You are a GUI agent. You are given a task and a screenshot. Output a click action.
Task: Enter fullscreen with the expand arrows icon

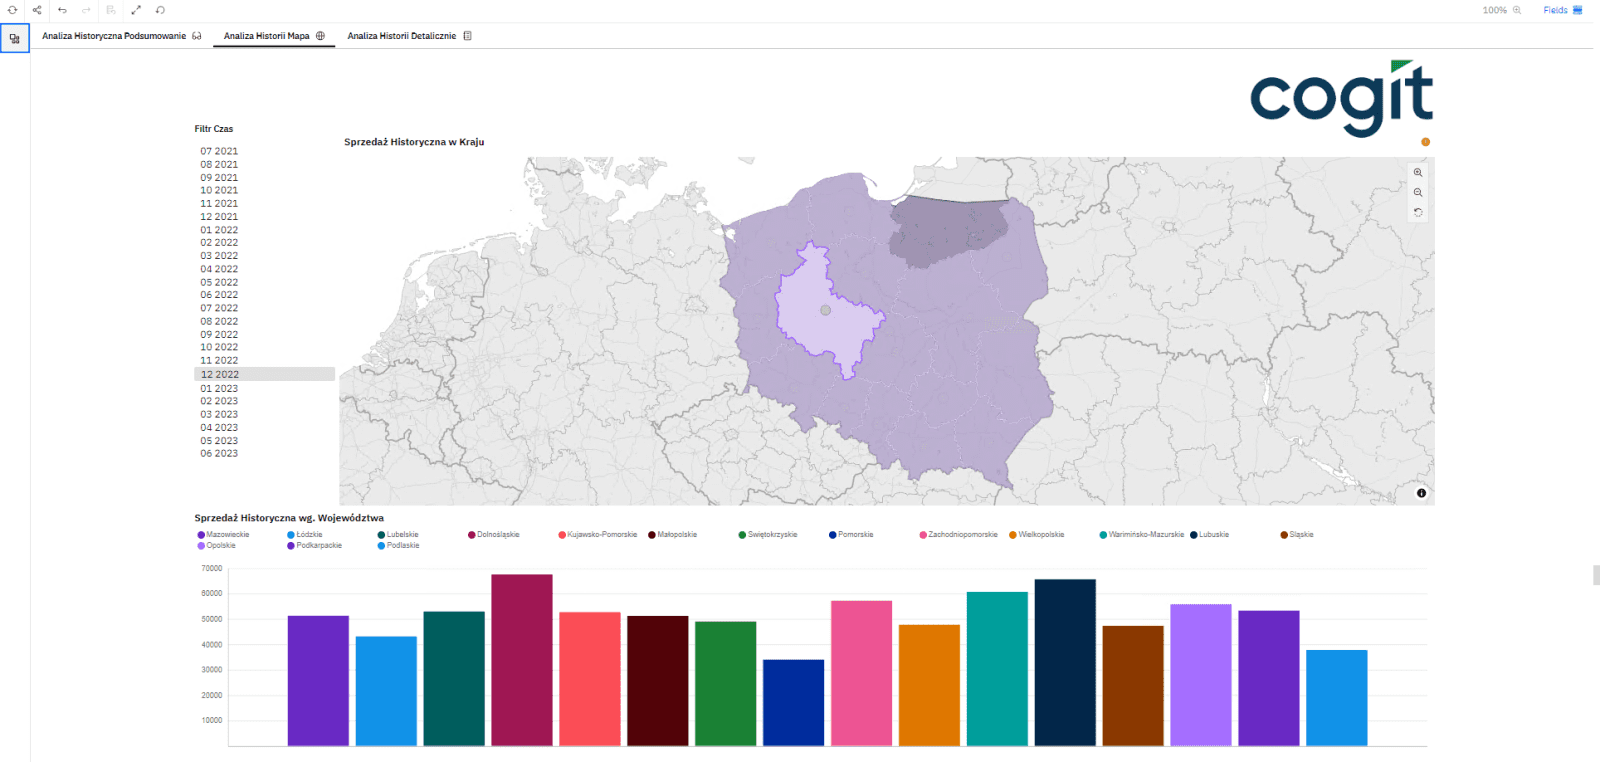click(x=136, y=10)
